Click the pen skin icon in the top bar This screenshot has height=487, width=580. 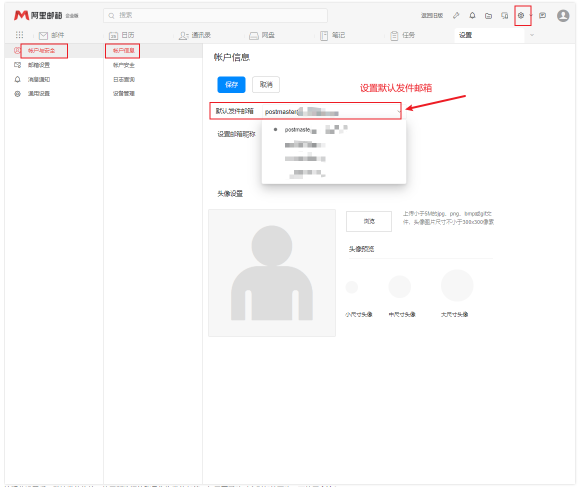pos(456,16)
